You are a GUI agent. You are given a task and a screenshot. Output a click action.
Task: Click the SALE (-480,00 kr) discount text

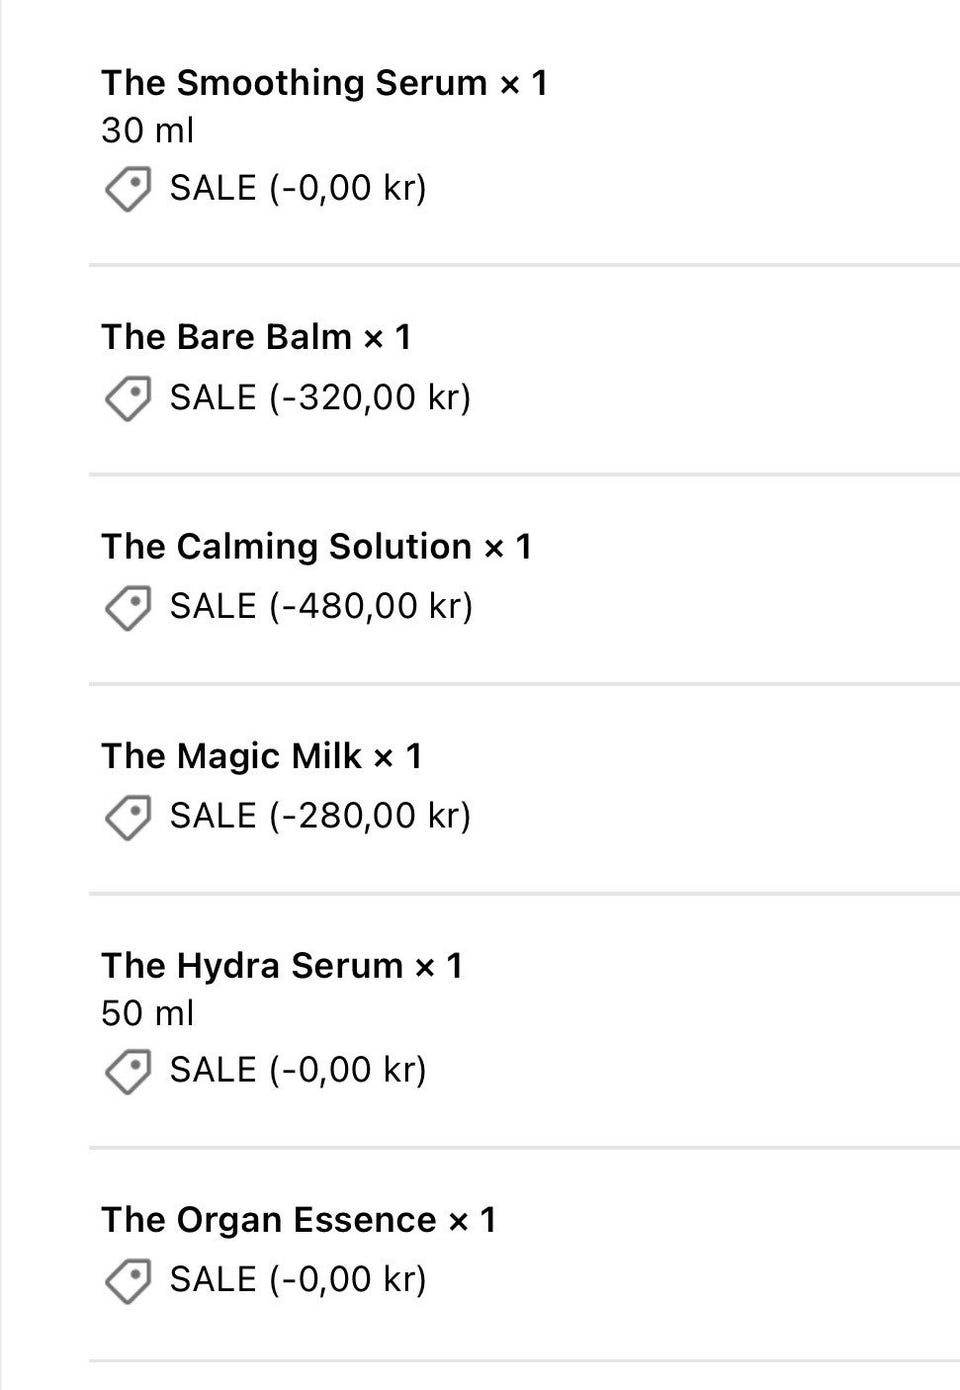point(321,607)
